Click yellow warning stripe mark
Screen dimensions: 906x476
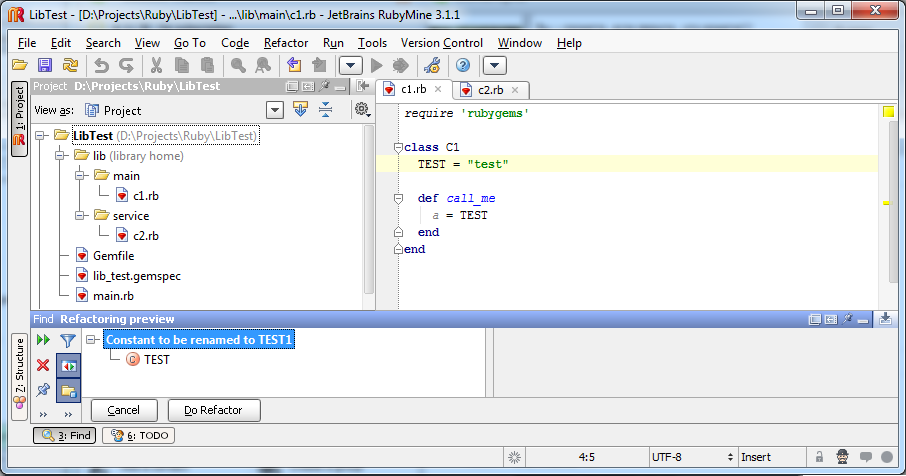tap(886, 203)
